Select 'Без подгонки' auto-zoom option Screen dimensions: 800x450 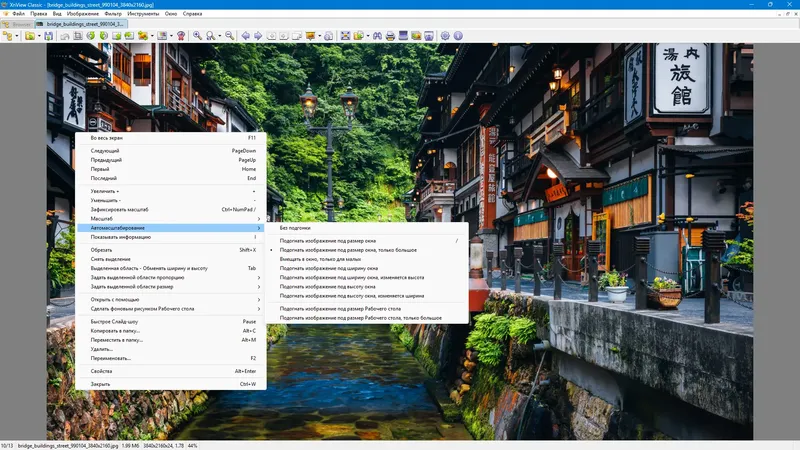click(295, 228)
